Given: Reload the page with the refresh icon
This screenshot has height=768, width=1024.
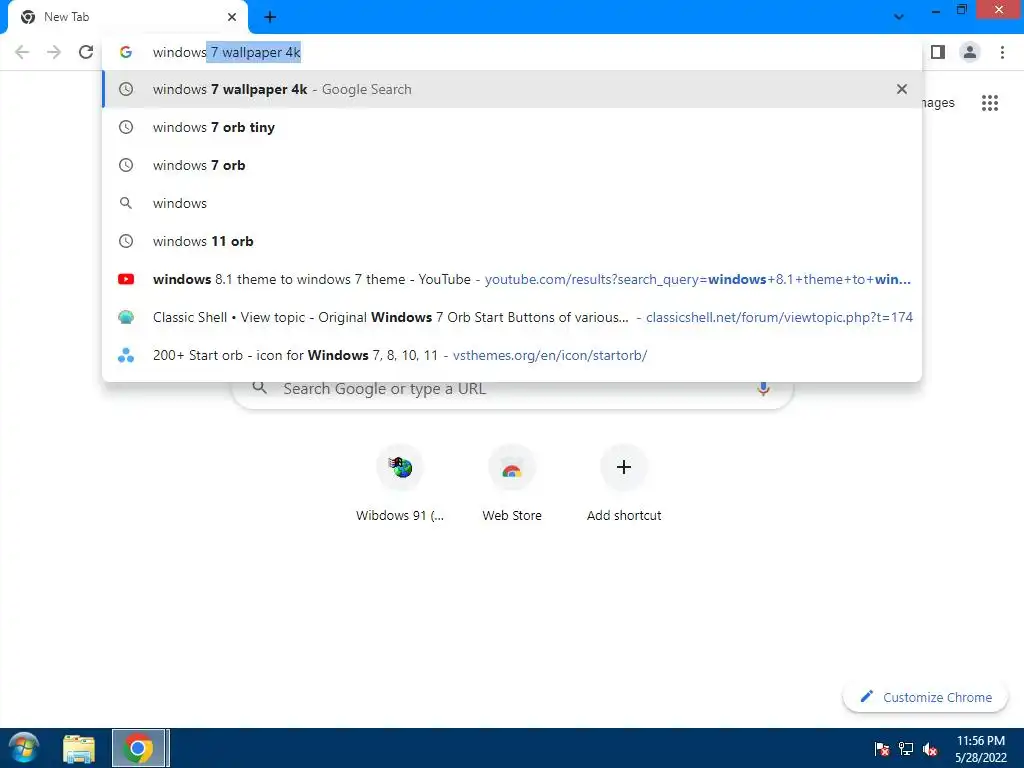Looking at the screenshot, I should [x=86, y=52].
